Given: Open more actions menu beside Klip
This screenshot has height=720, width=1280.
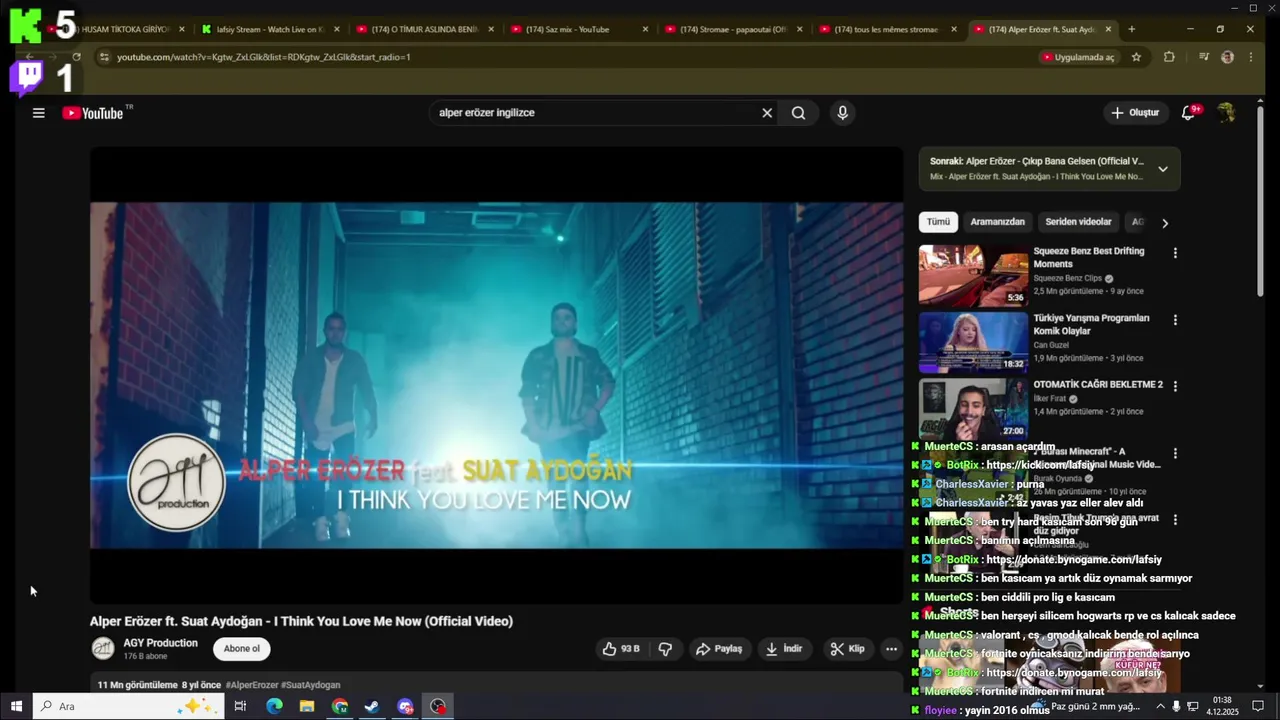Looking at the screenshot, I should point(891,649).
